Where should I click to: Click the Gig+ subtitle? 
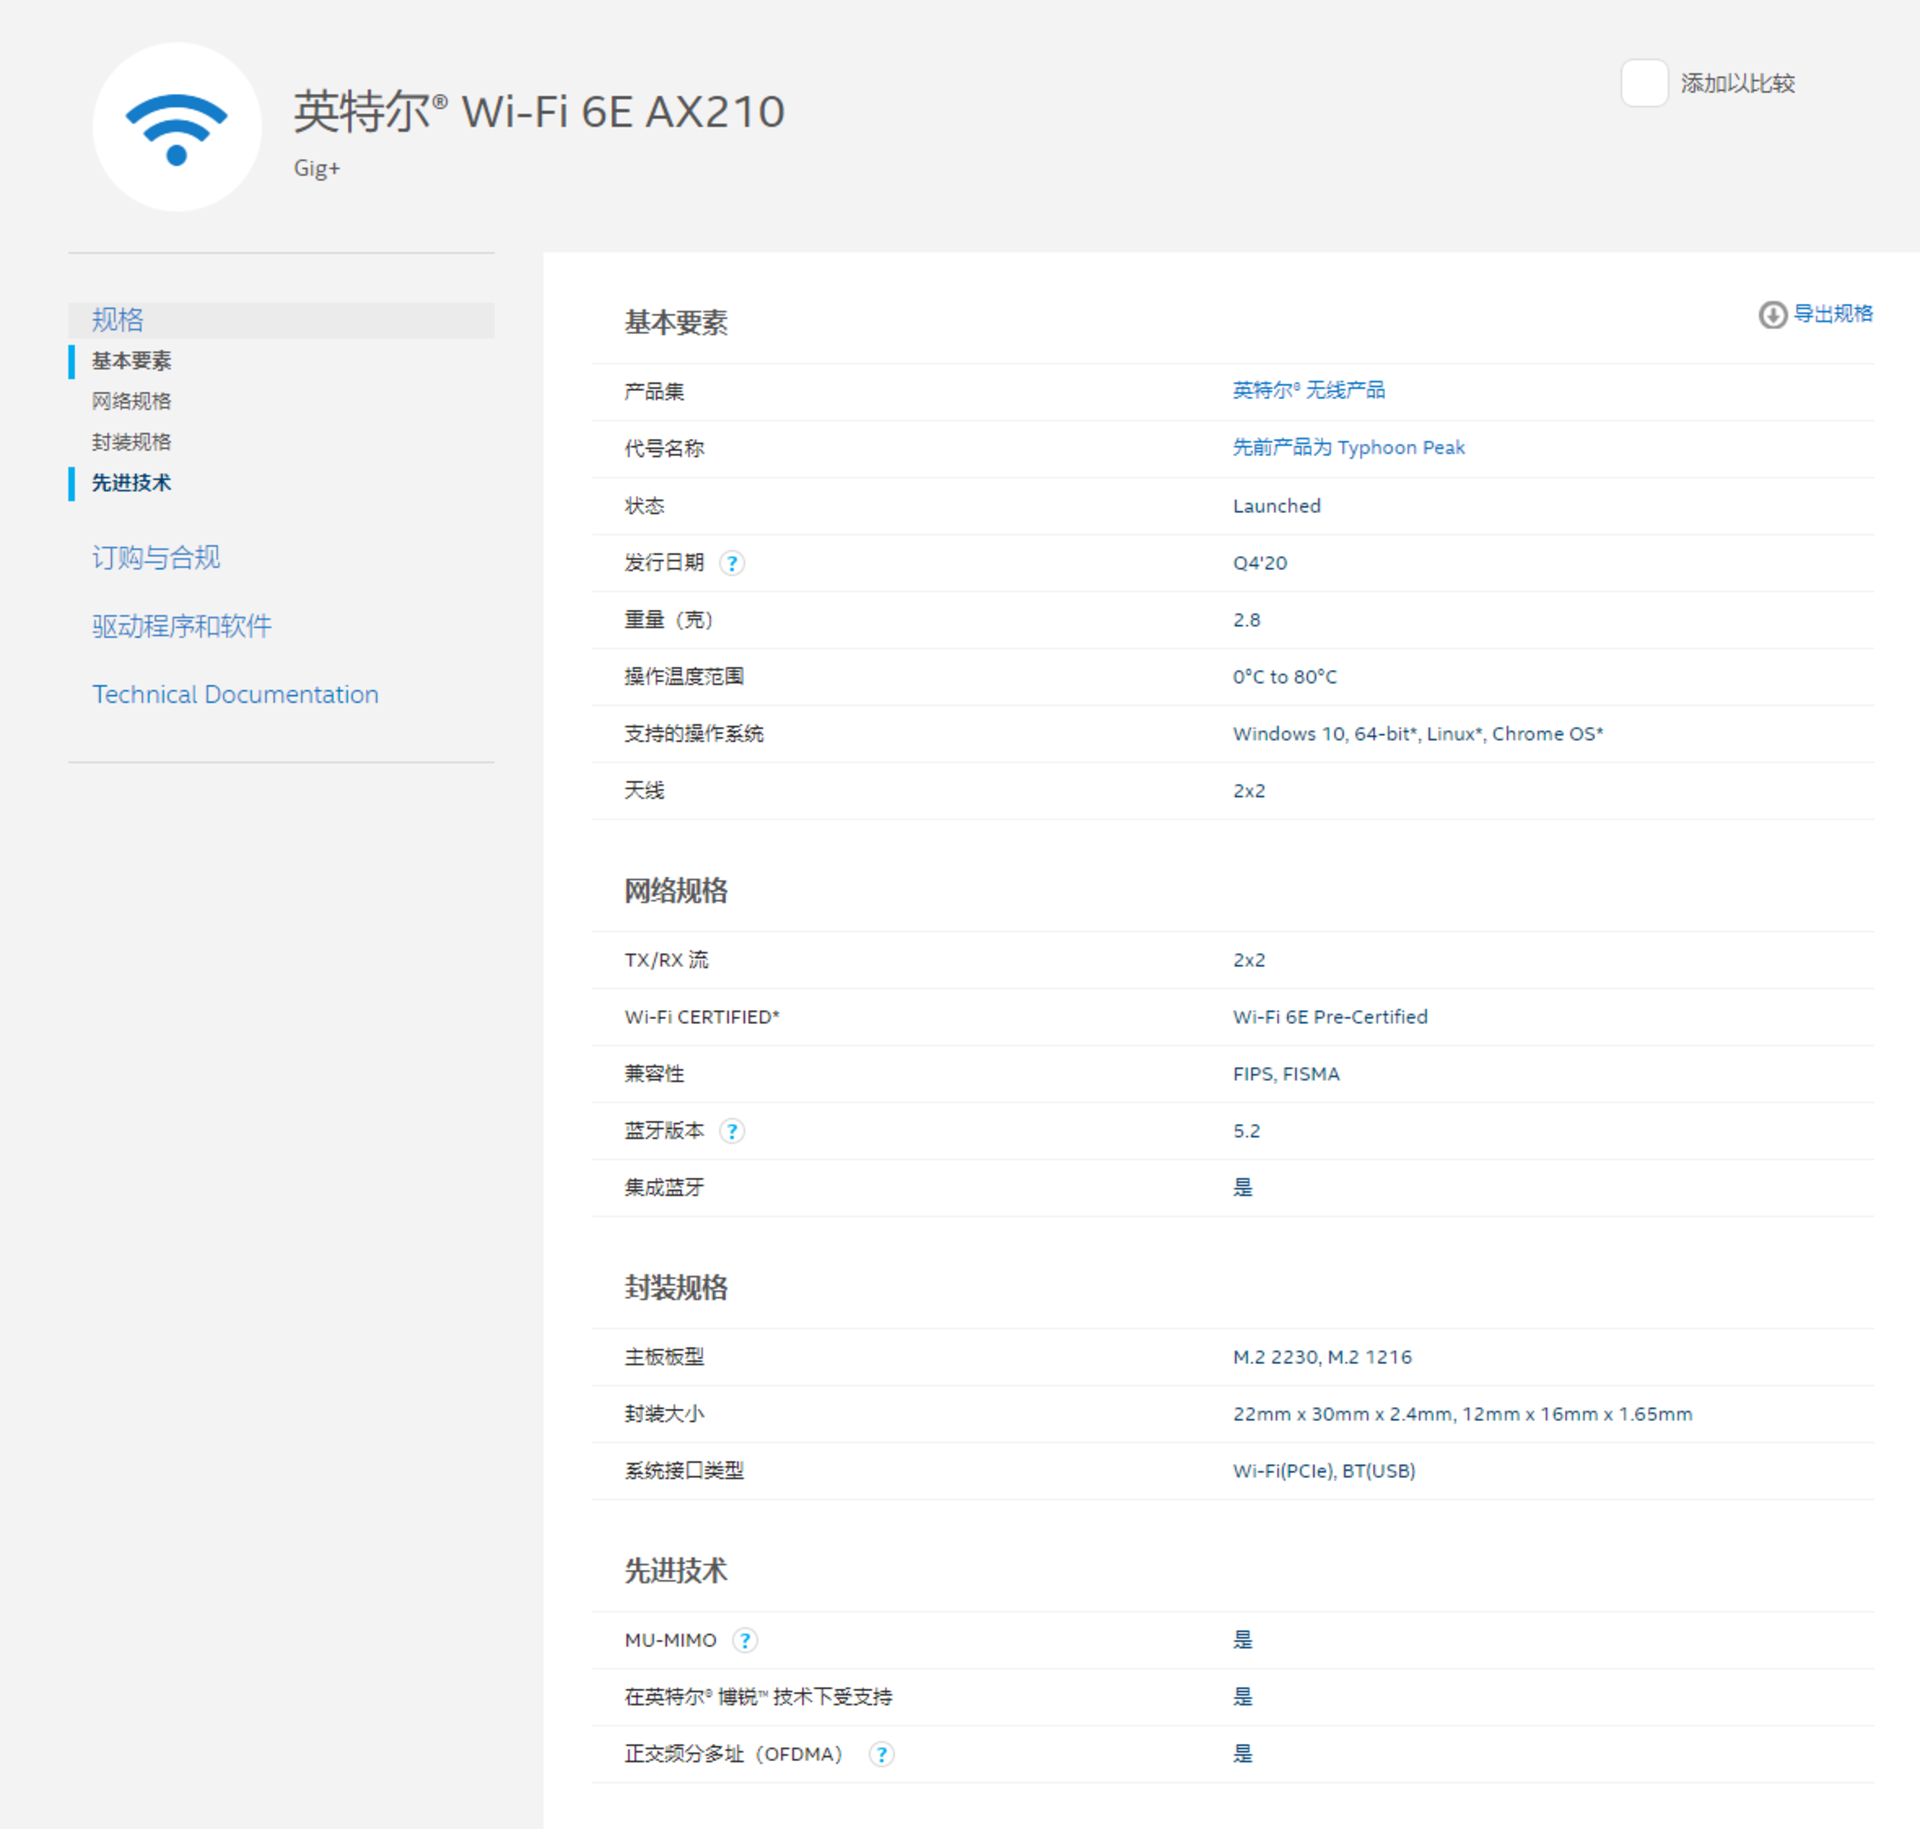click(317, 168)
